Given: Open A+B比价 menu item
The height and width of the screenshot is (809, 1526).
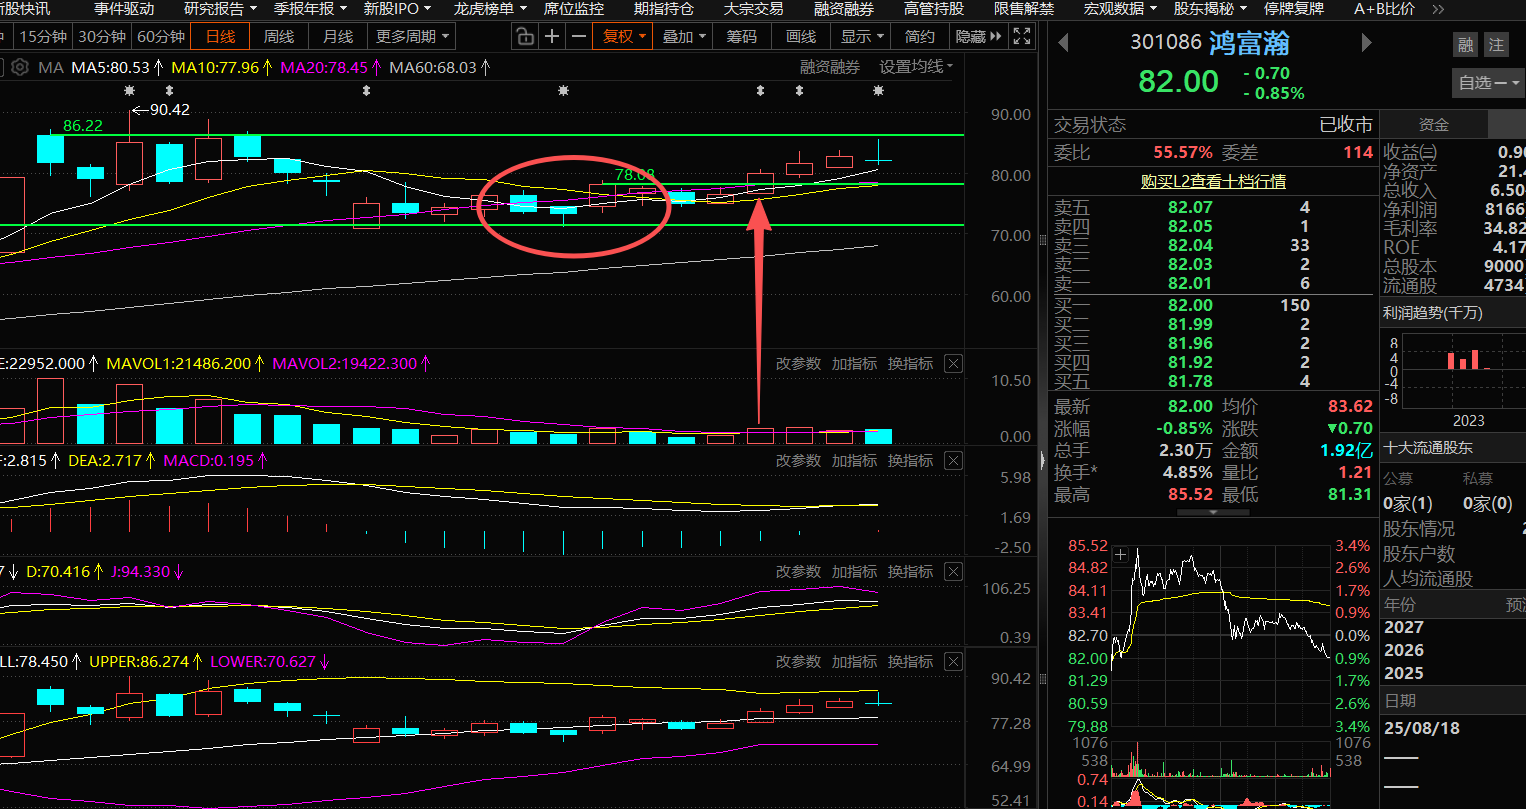Looking at the screenshot, I should tap(1384, 9).
